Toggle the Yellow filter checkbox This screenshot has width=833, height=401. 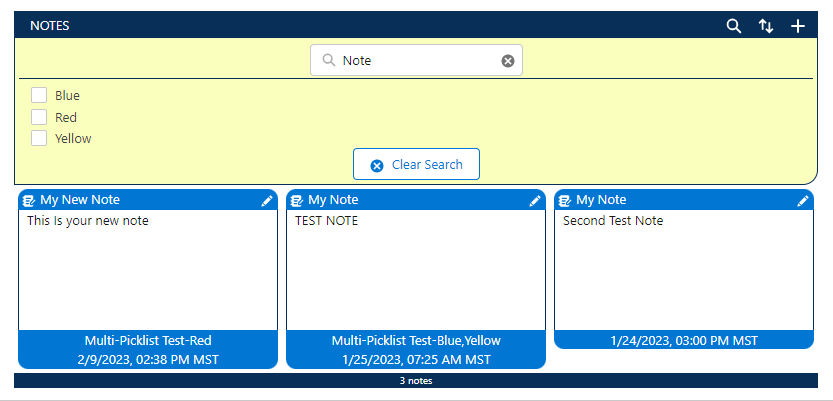coord(39,138)
